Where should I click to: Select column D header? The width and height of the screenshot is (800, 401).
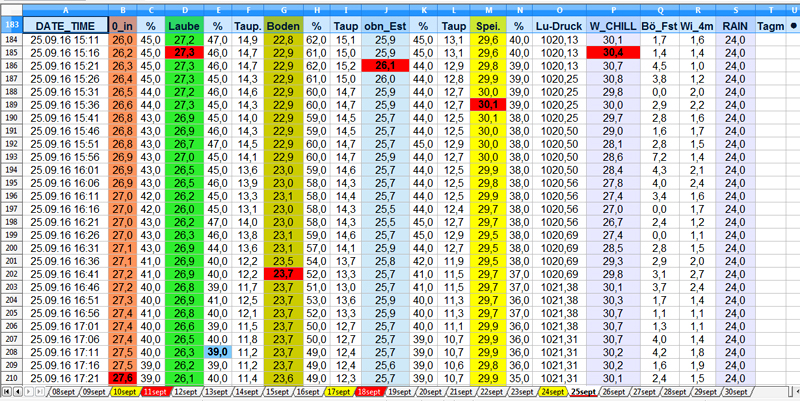click(184, 10)
